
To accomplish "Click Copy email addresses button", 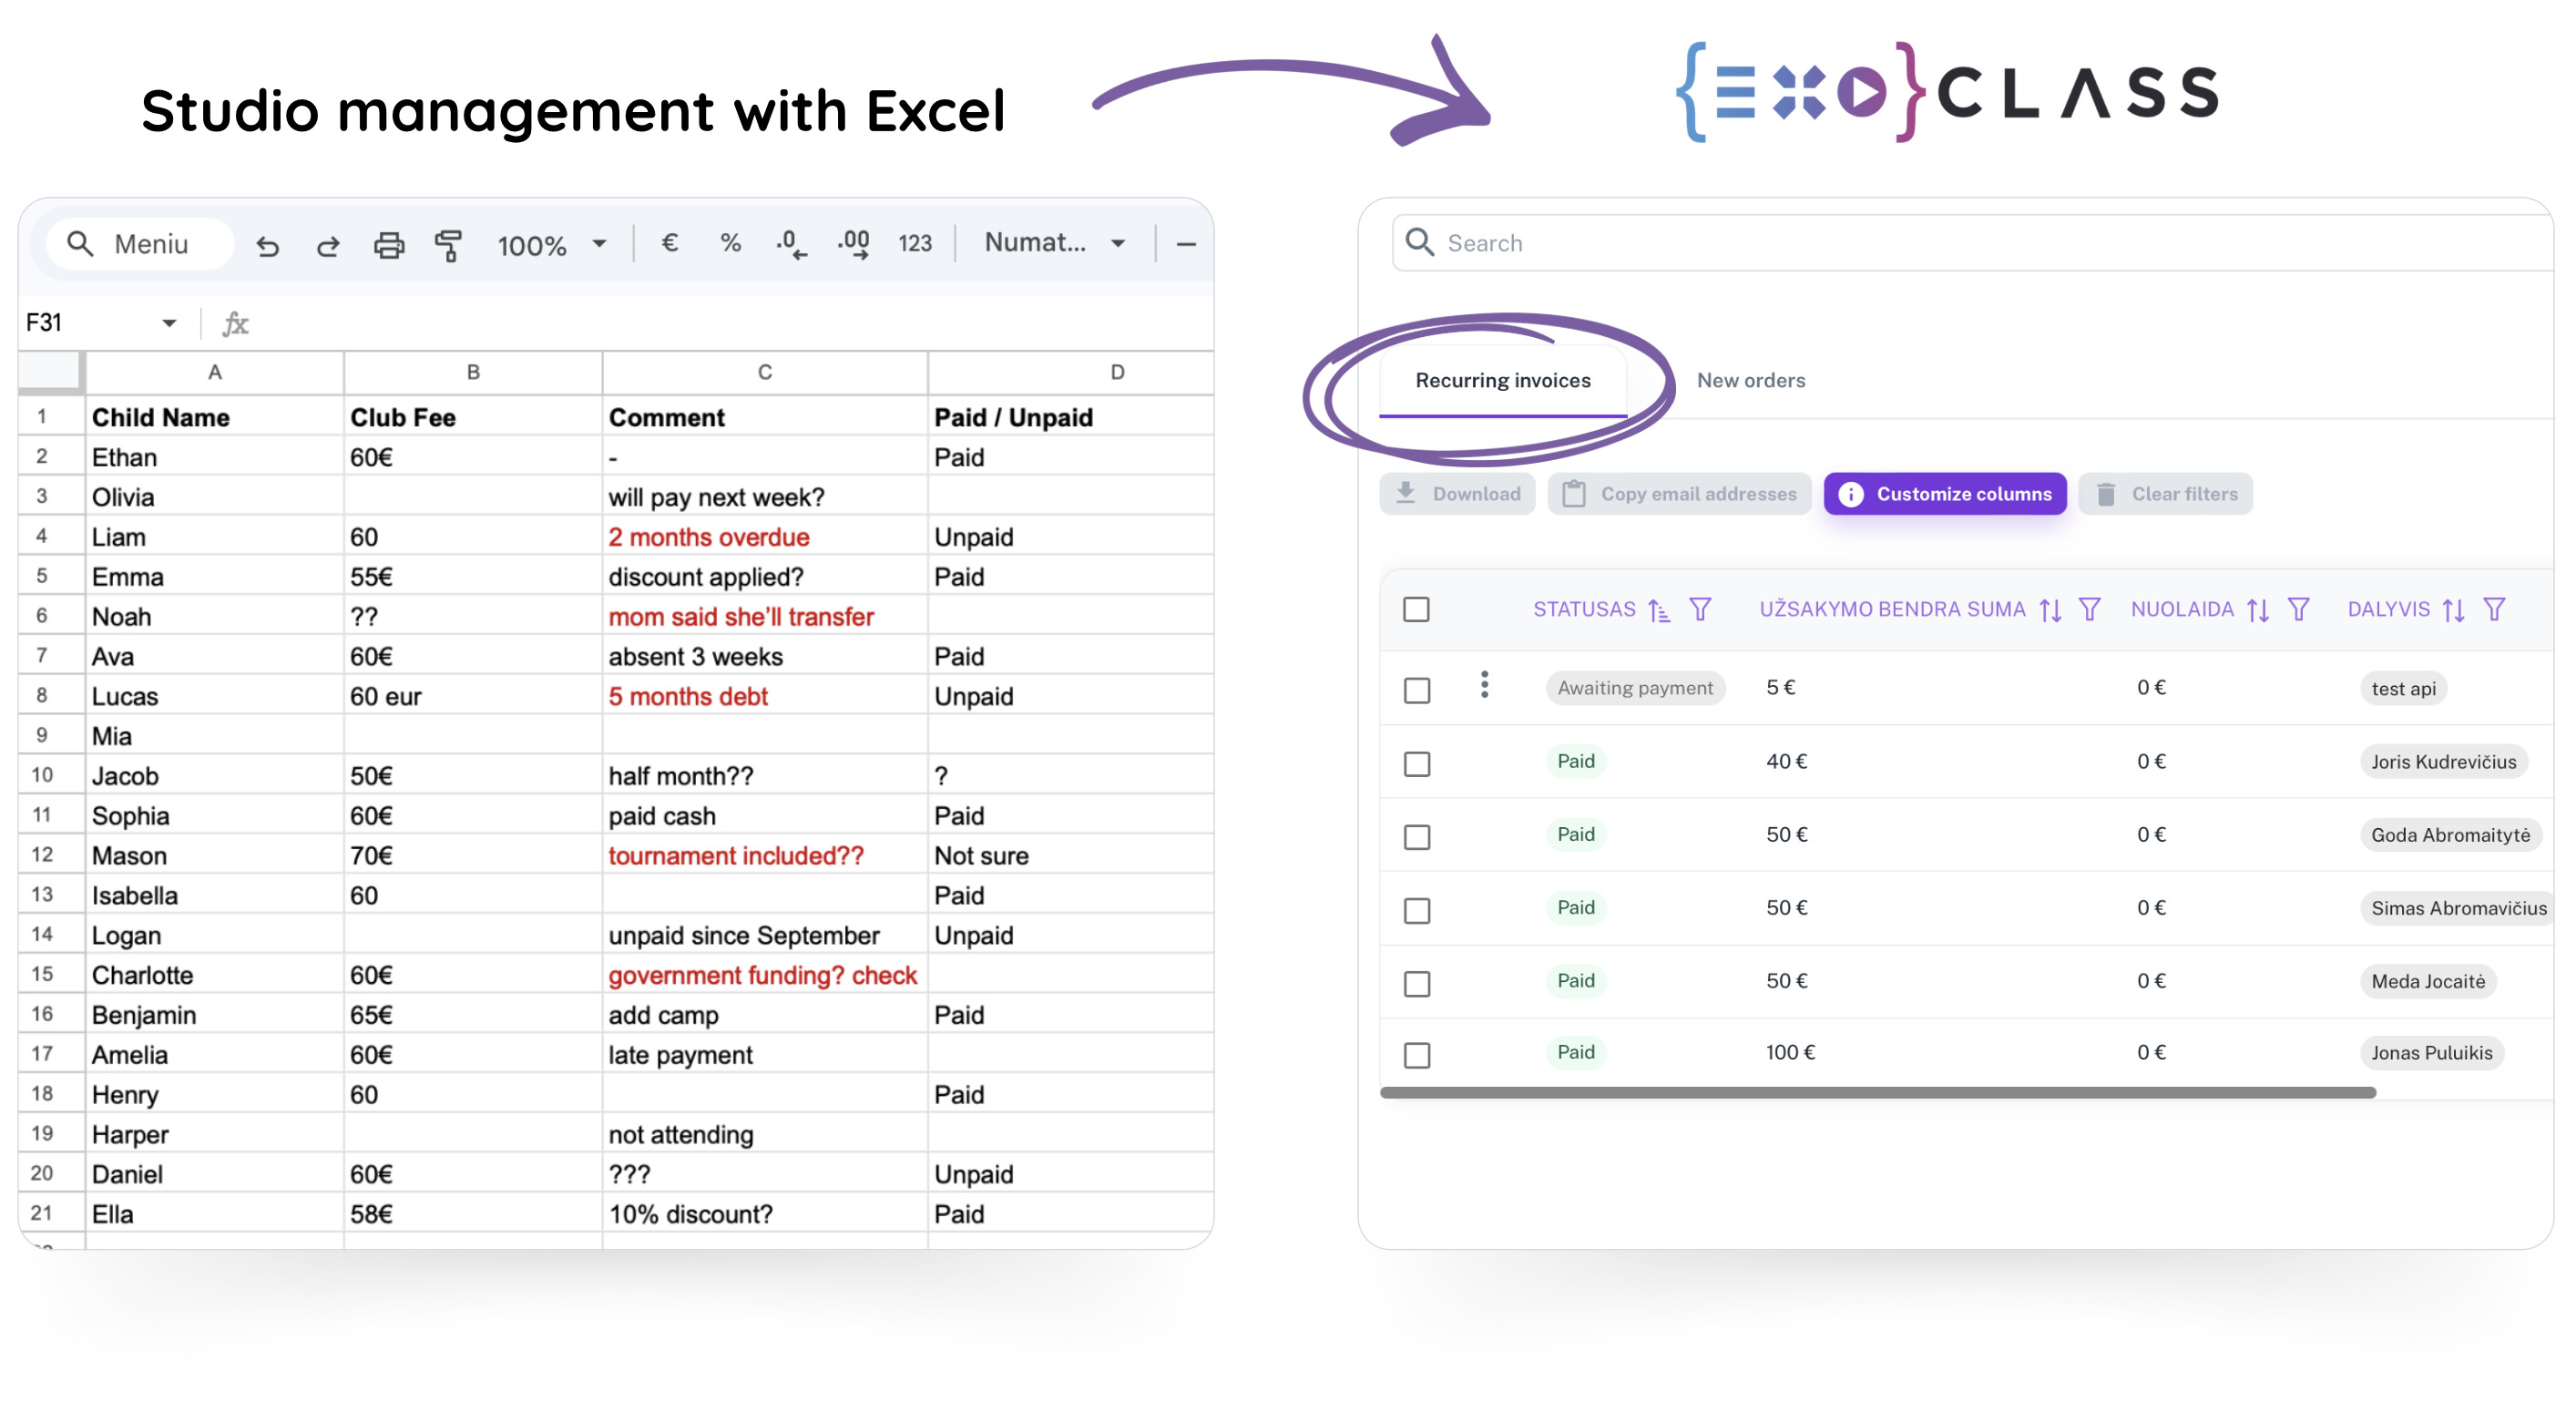I will click(1679, 494).
